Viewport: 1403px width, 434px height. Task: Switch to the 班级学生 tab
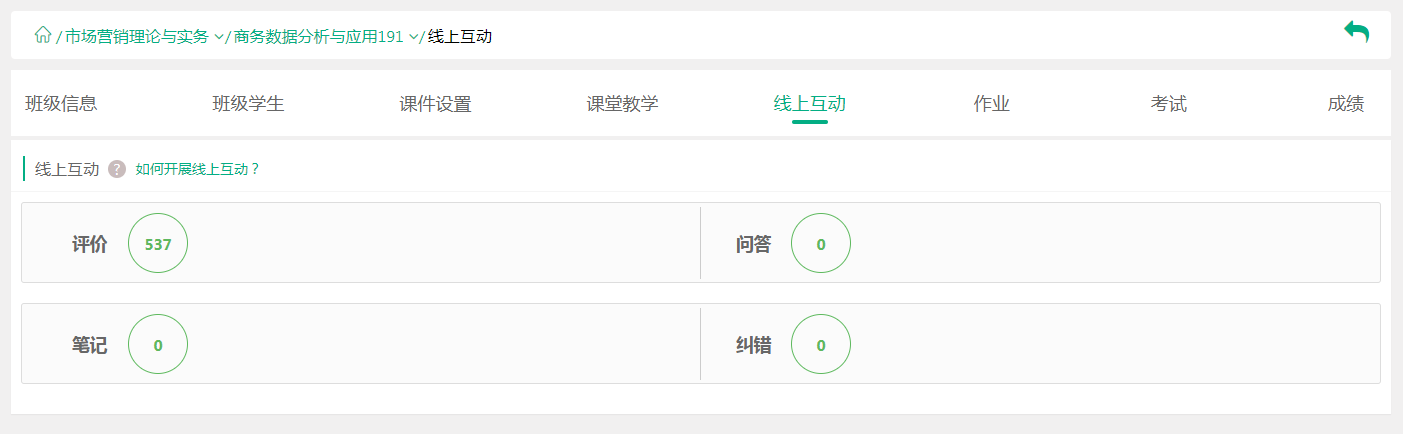tap(248, 103)
